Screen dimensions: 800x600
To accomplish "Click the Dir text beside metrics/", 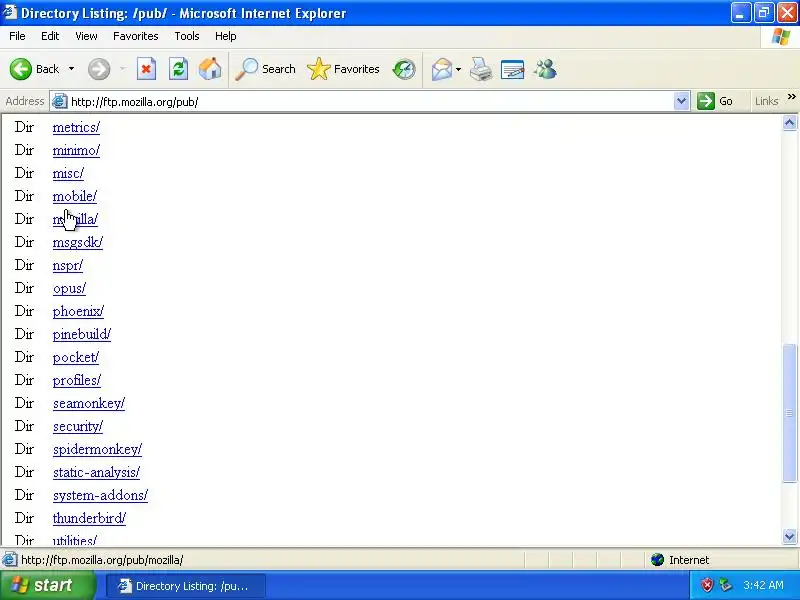I will click(x=24, y=127).
